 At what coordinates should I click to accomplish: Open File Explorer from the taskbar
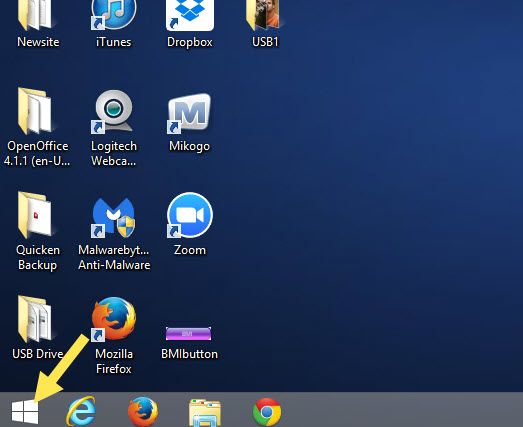[x=205, y=412]
